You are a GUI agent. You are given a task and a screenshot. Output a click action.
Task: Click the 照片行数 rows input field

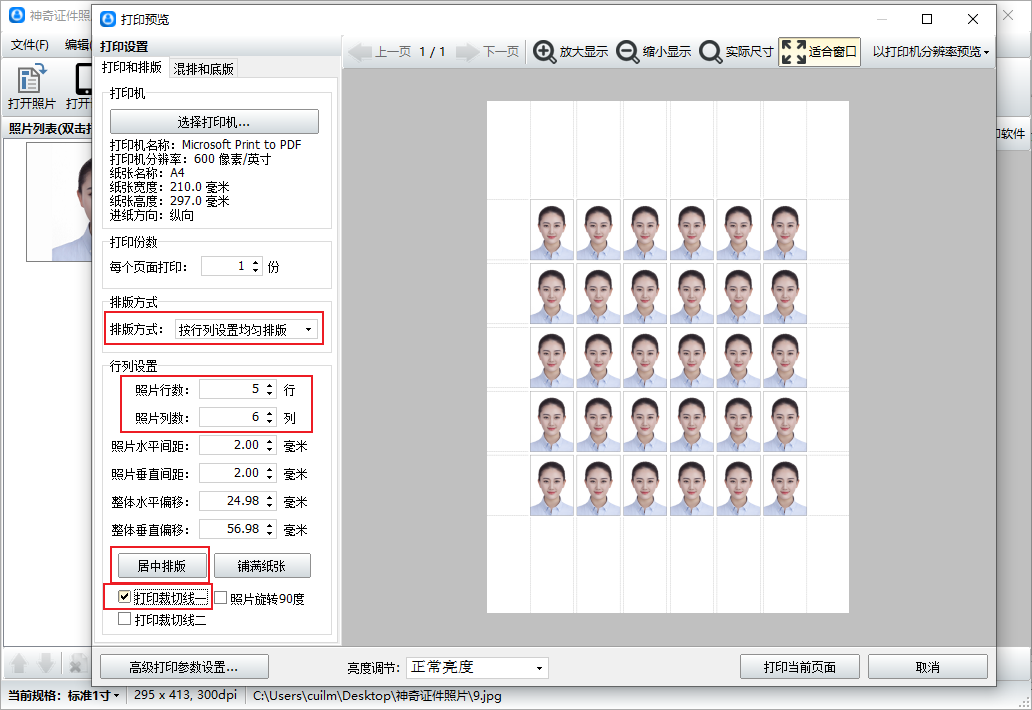[x=231, y=389]
